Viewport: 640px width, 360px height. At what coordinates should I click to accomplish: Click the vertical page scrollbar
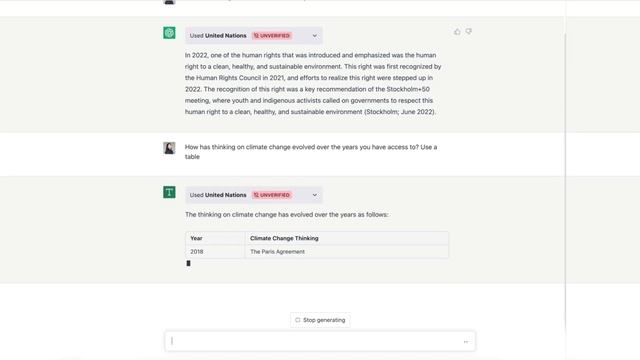(x=566, y=180)
